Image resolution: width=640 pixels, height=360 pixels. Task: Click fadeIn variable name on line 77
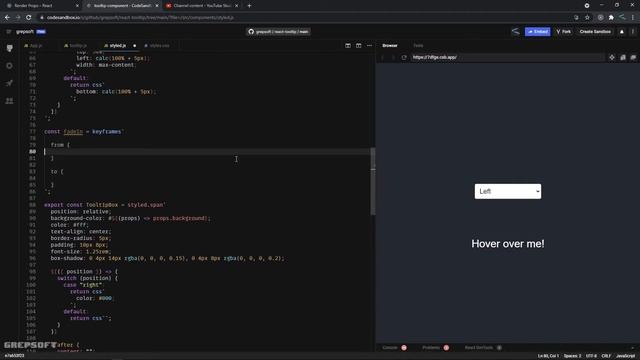coord(73,131)
